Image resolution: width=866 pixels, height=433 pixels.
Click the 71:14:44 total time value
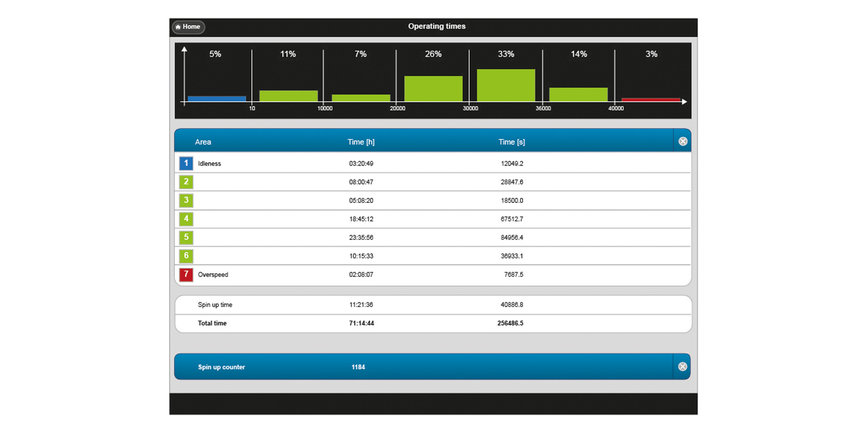click(361, 324)
